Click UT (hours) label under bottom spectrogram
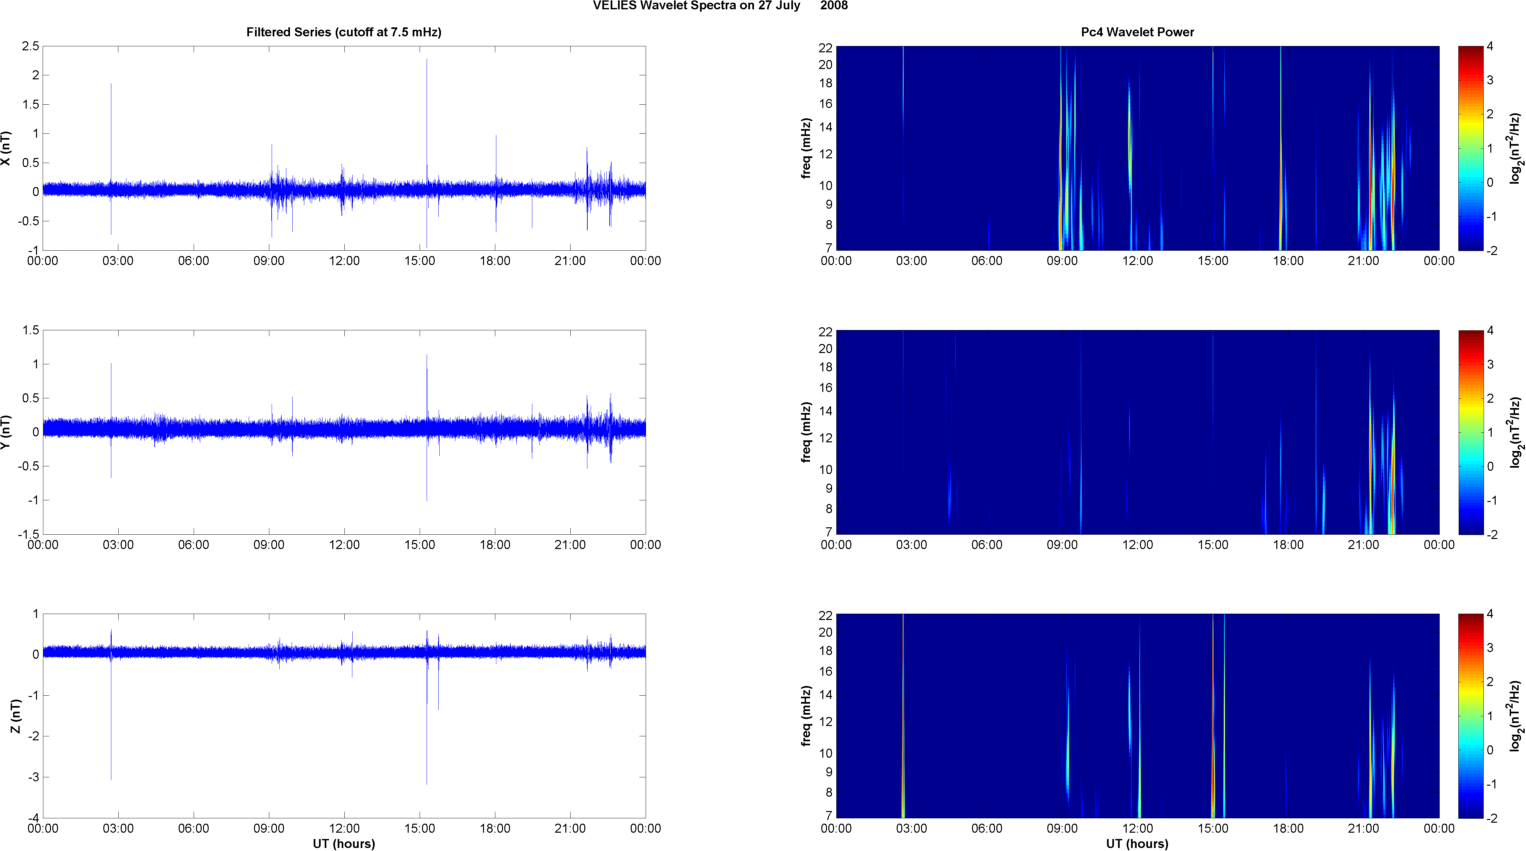The height and width of the screenshot is (851, 1526). pos(1137,844)
